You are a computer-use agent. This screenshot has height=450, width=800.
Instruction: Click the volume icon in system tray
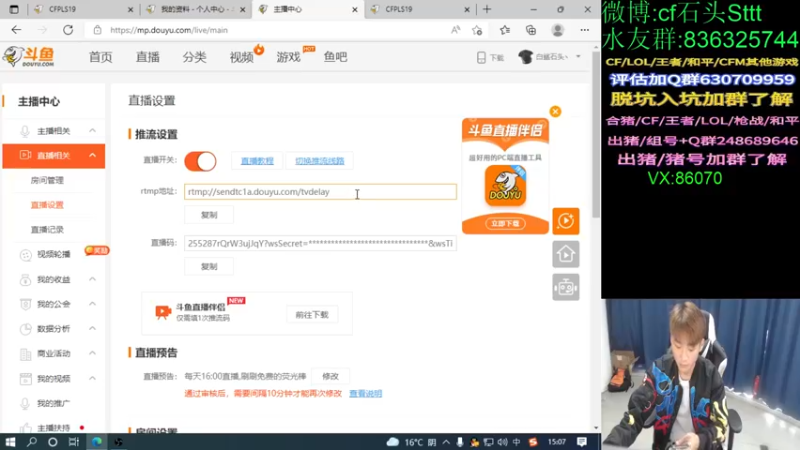503,442
